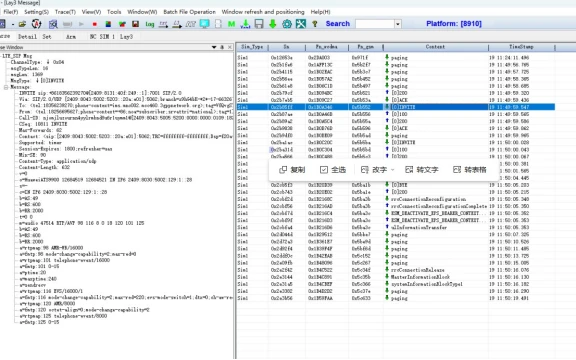The width and height of the screenshot is (576, 360).
Task: Open the View(V) menu
Action: click(x=91, y=12)
